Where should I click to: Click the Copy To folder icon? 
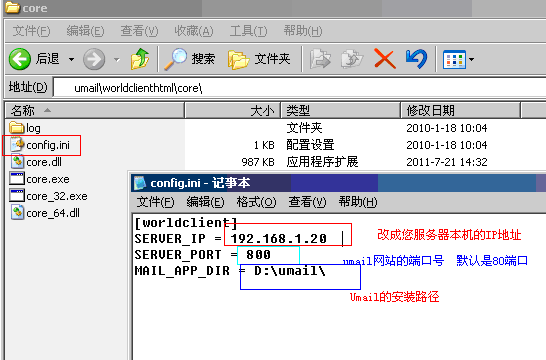(352, 59)
